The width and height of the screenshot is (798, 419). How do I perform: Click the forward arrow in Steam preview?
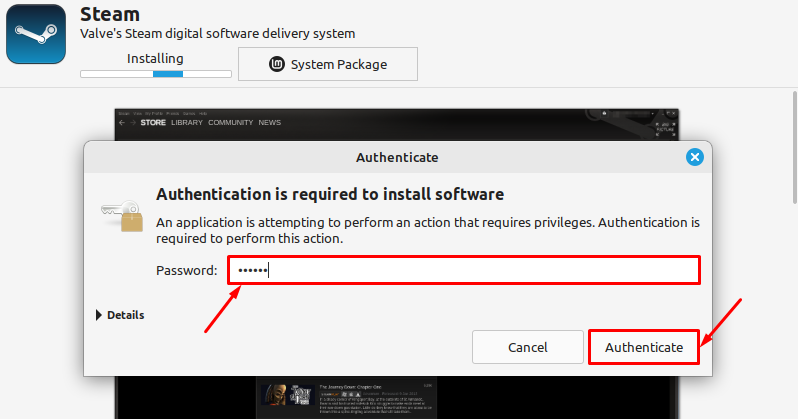click(x=133, y=123)
